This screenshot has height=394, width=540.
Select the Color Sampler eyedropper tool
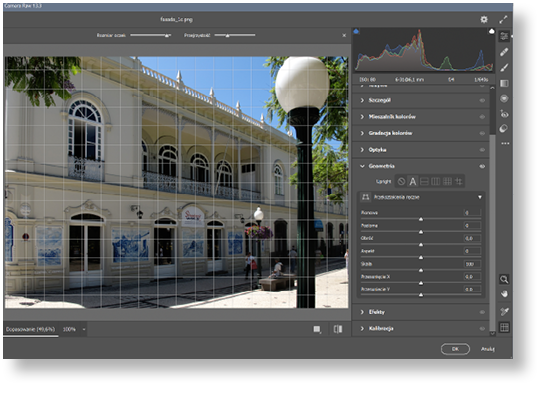click(504, 311)
